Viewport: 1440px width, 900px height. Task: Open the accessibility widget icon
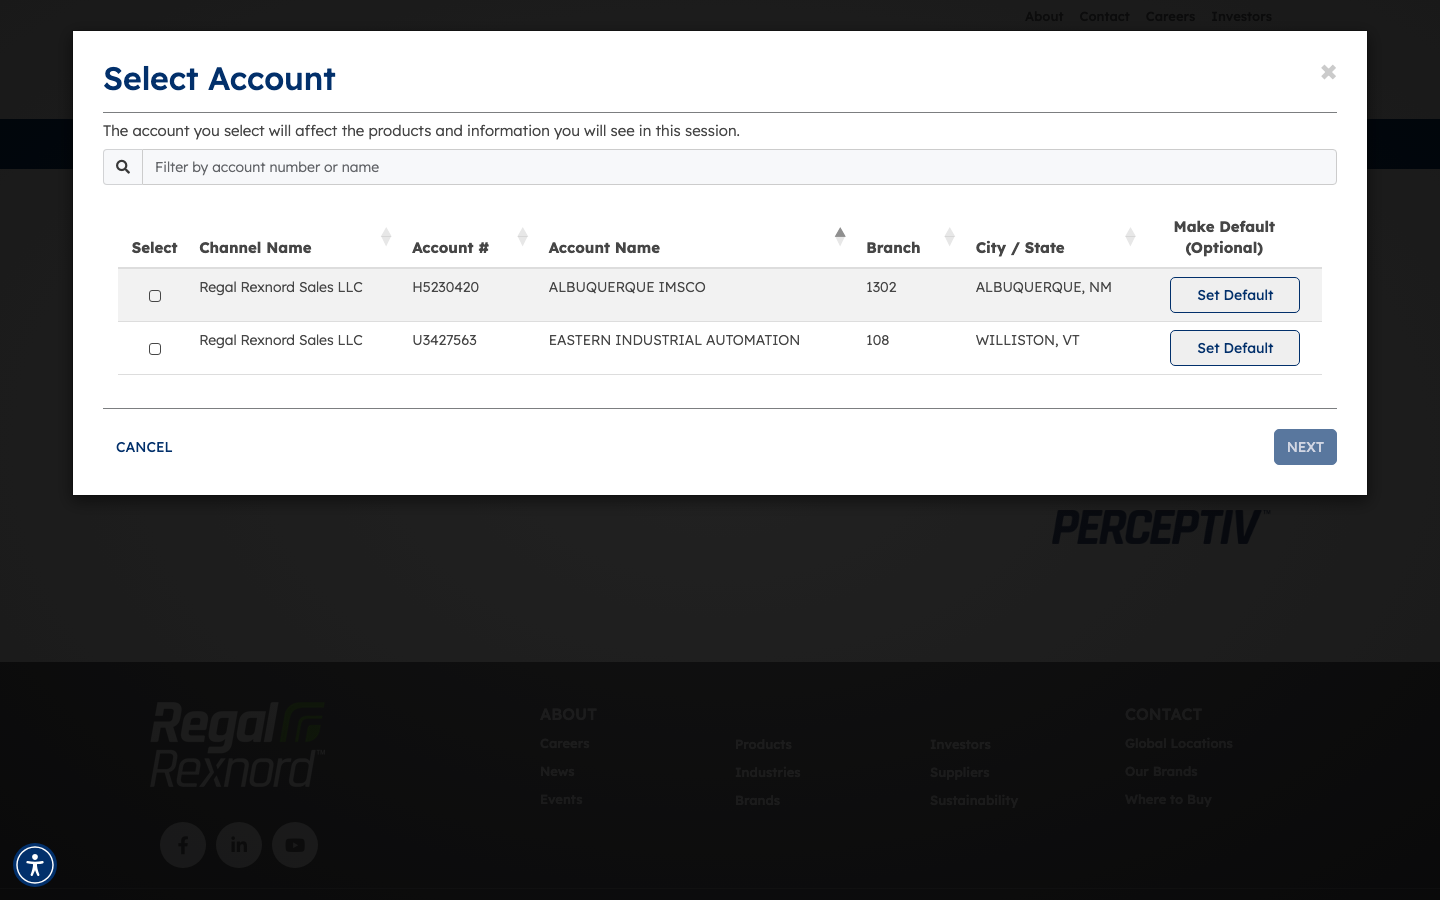35,865
